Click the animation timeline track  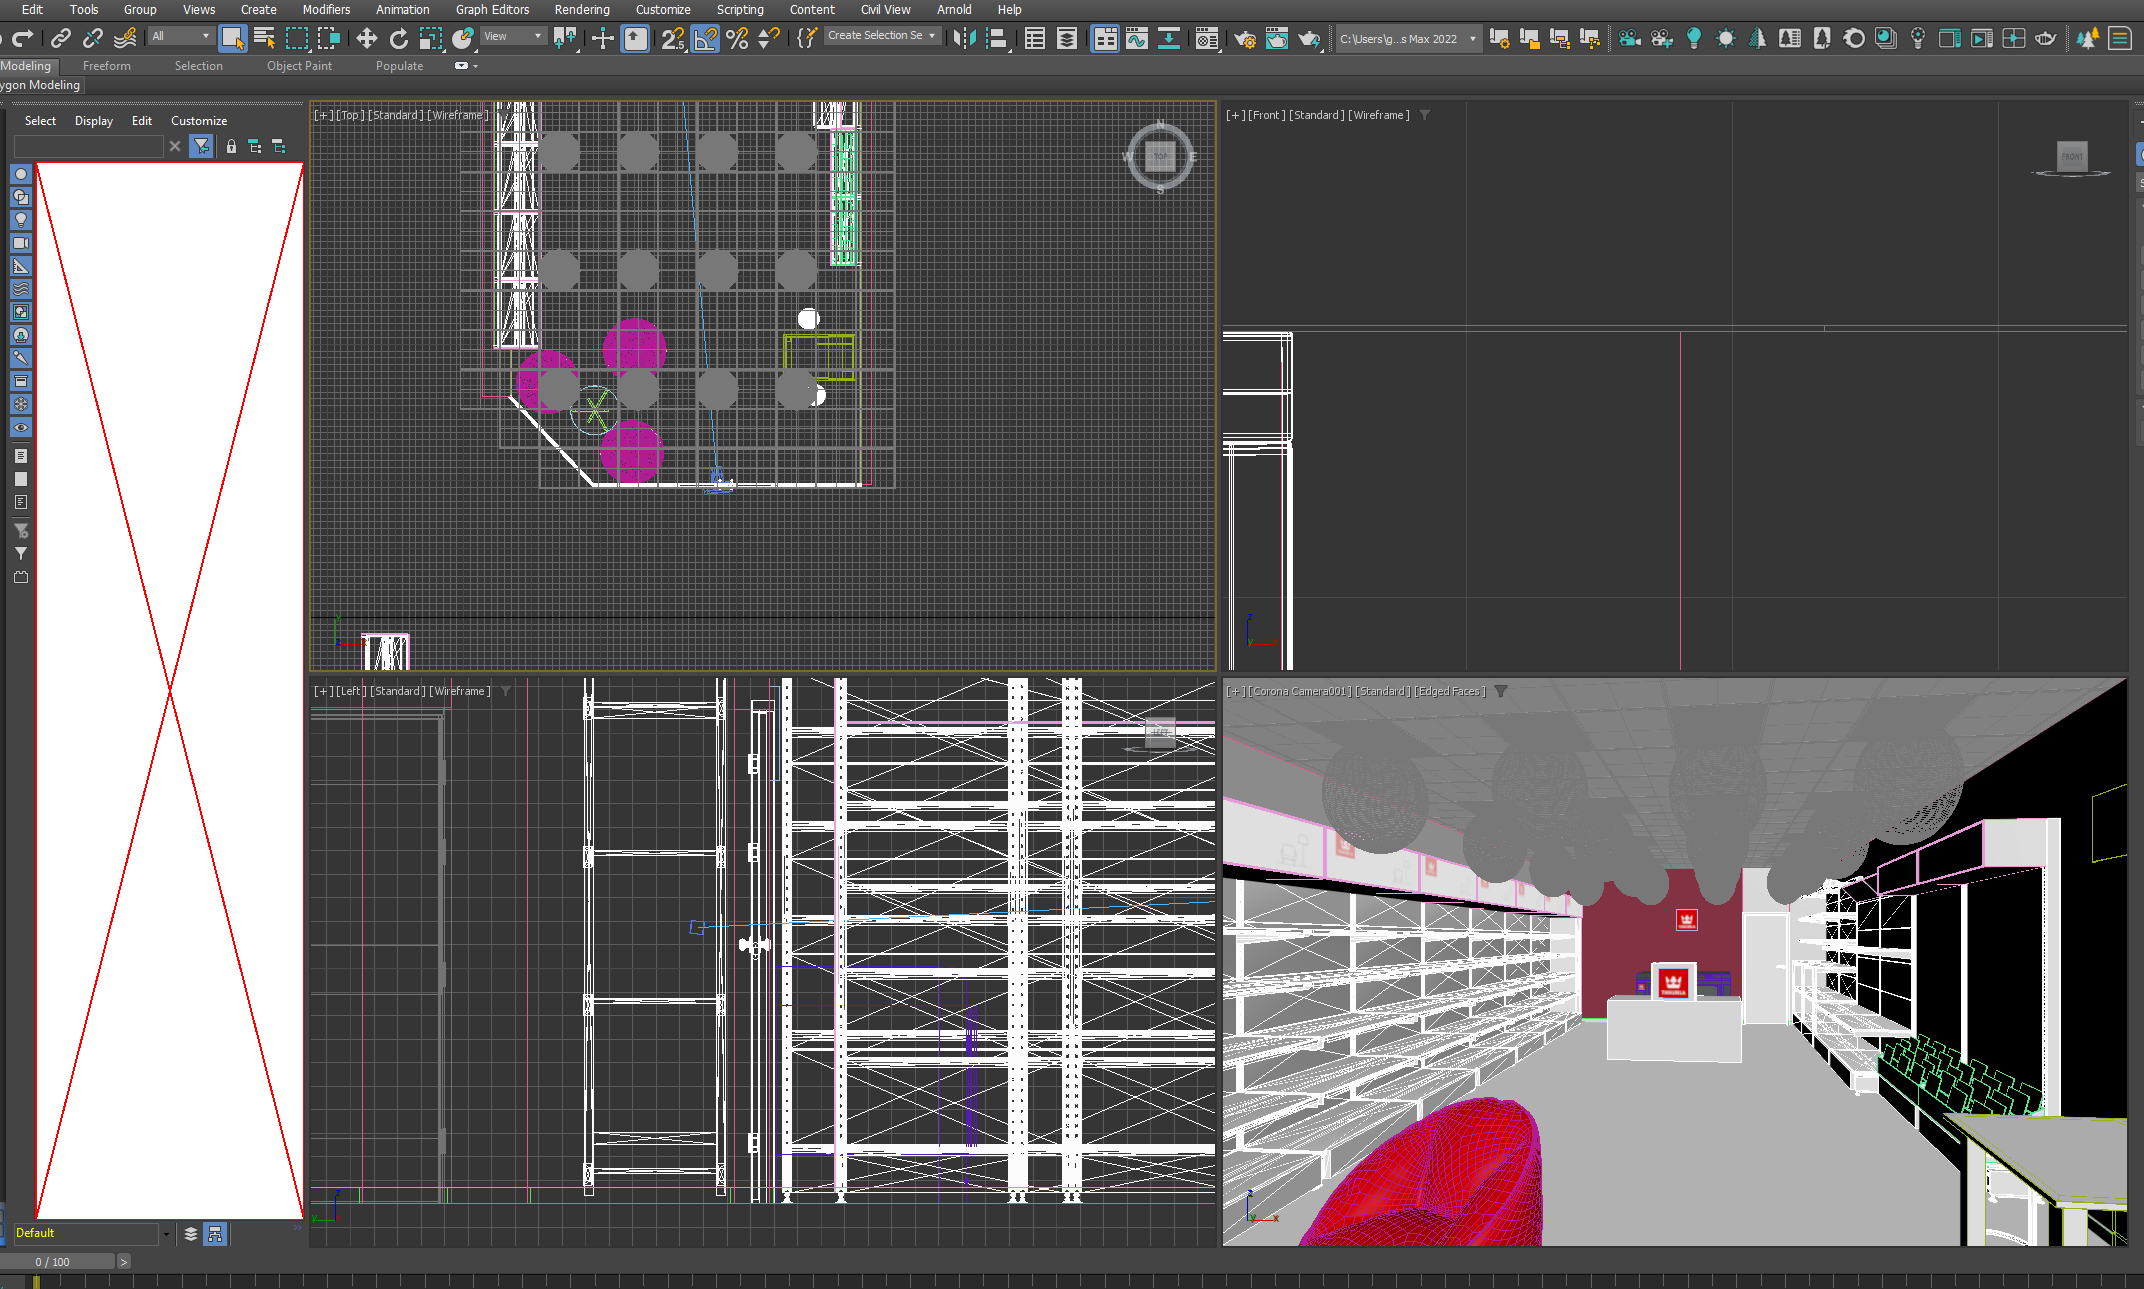1000,1282
